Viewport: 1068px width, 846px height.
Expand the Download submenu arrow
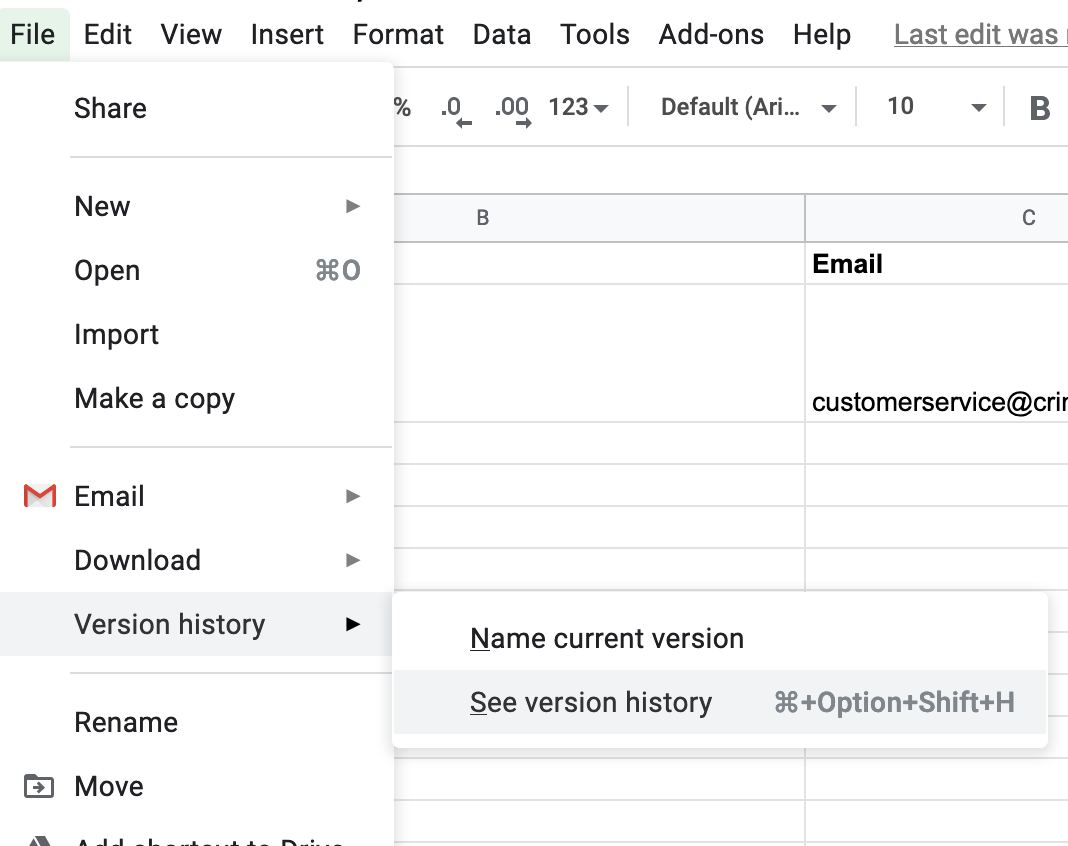pyautogui.click(x=352, y=560)
